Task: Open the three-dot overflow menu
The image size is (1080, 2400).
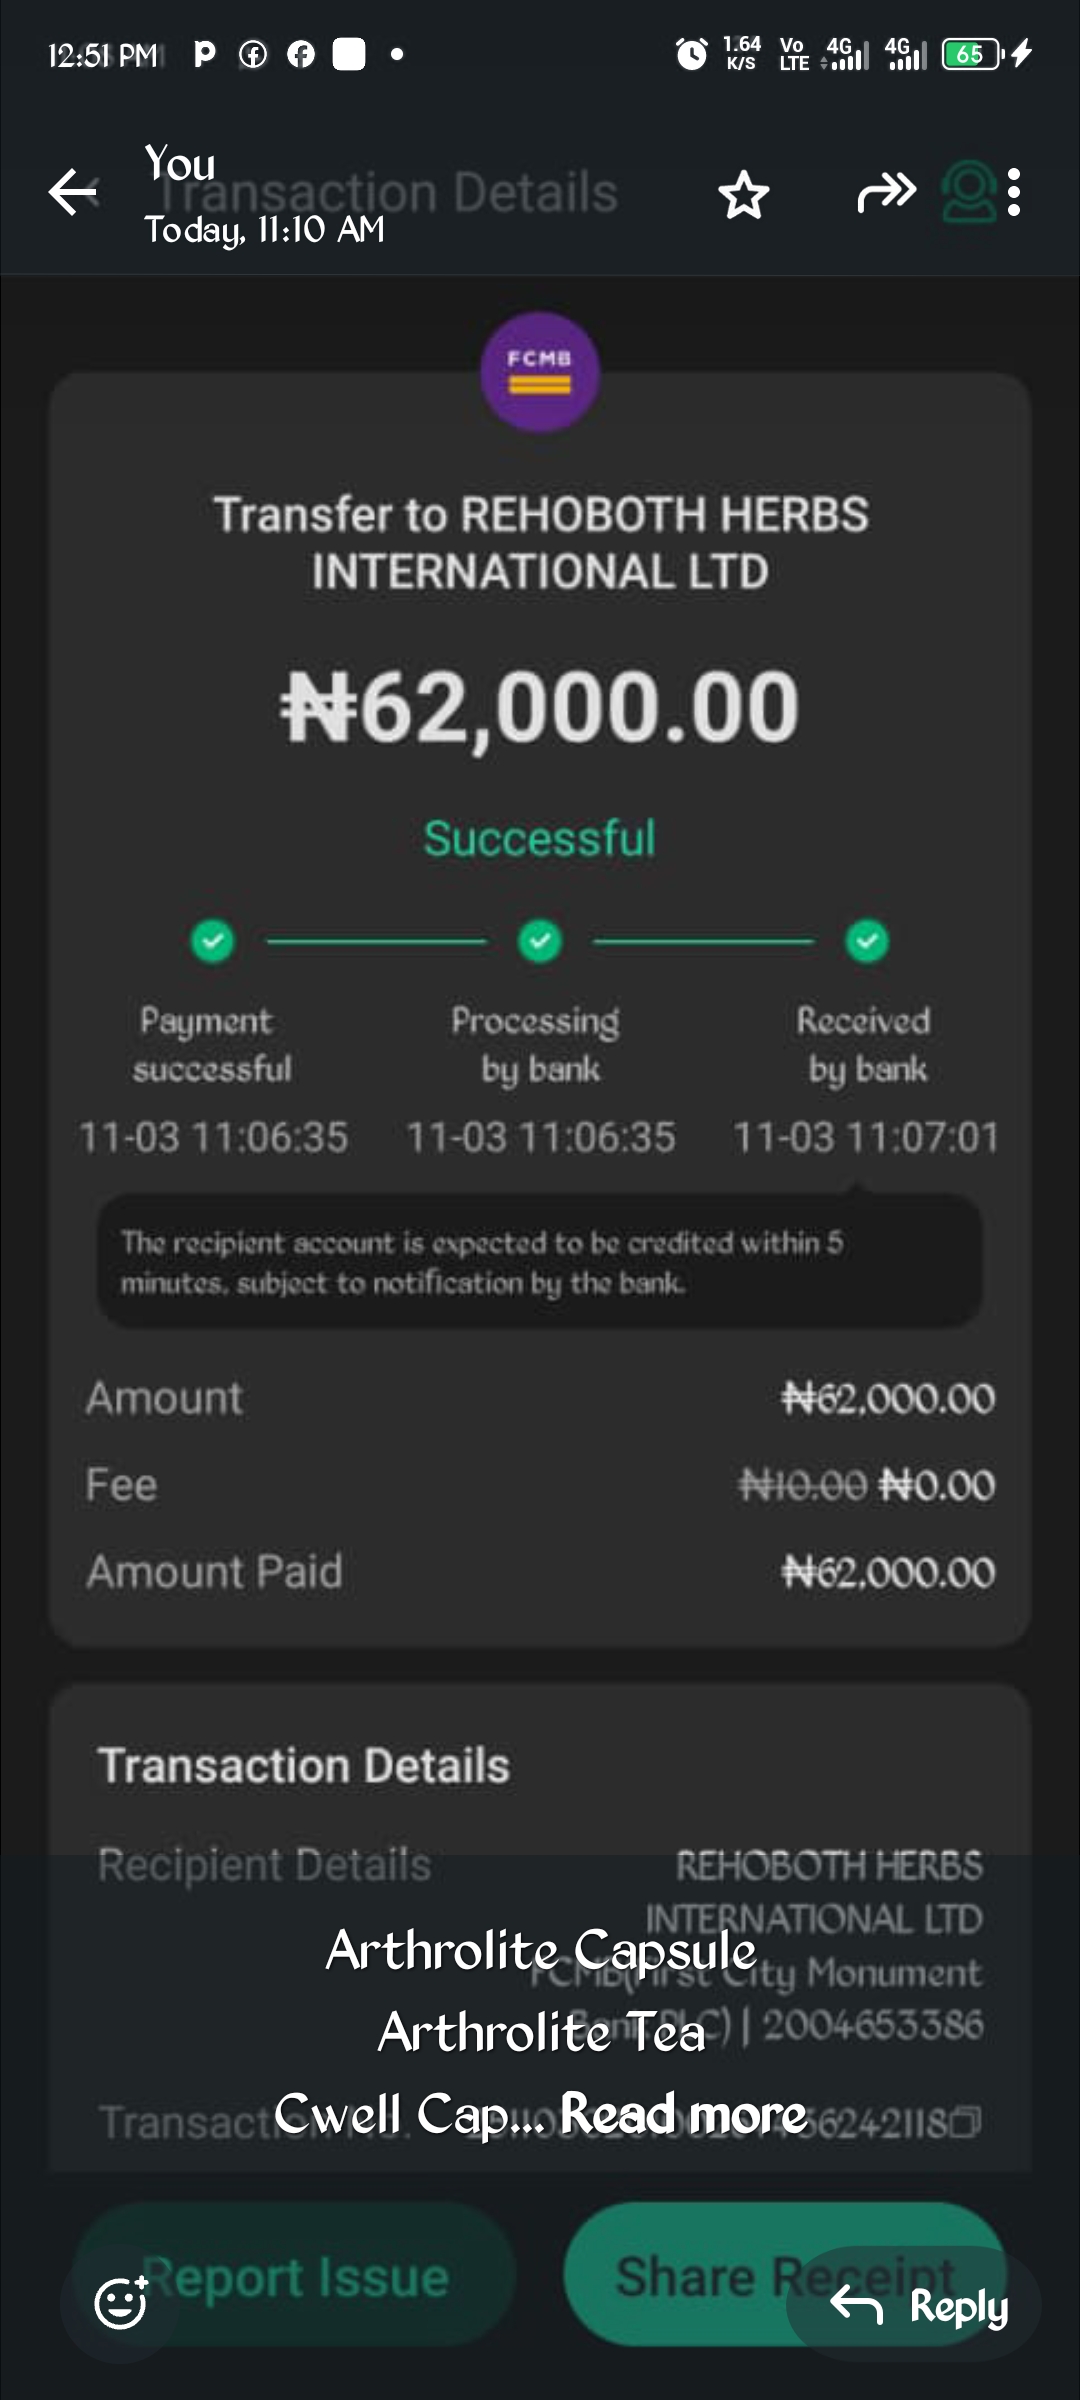Action: (1014, 192)
